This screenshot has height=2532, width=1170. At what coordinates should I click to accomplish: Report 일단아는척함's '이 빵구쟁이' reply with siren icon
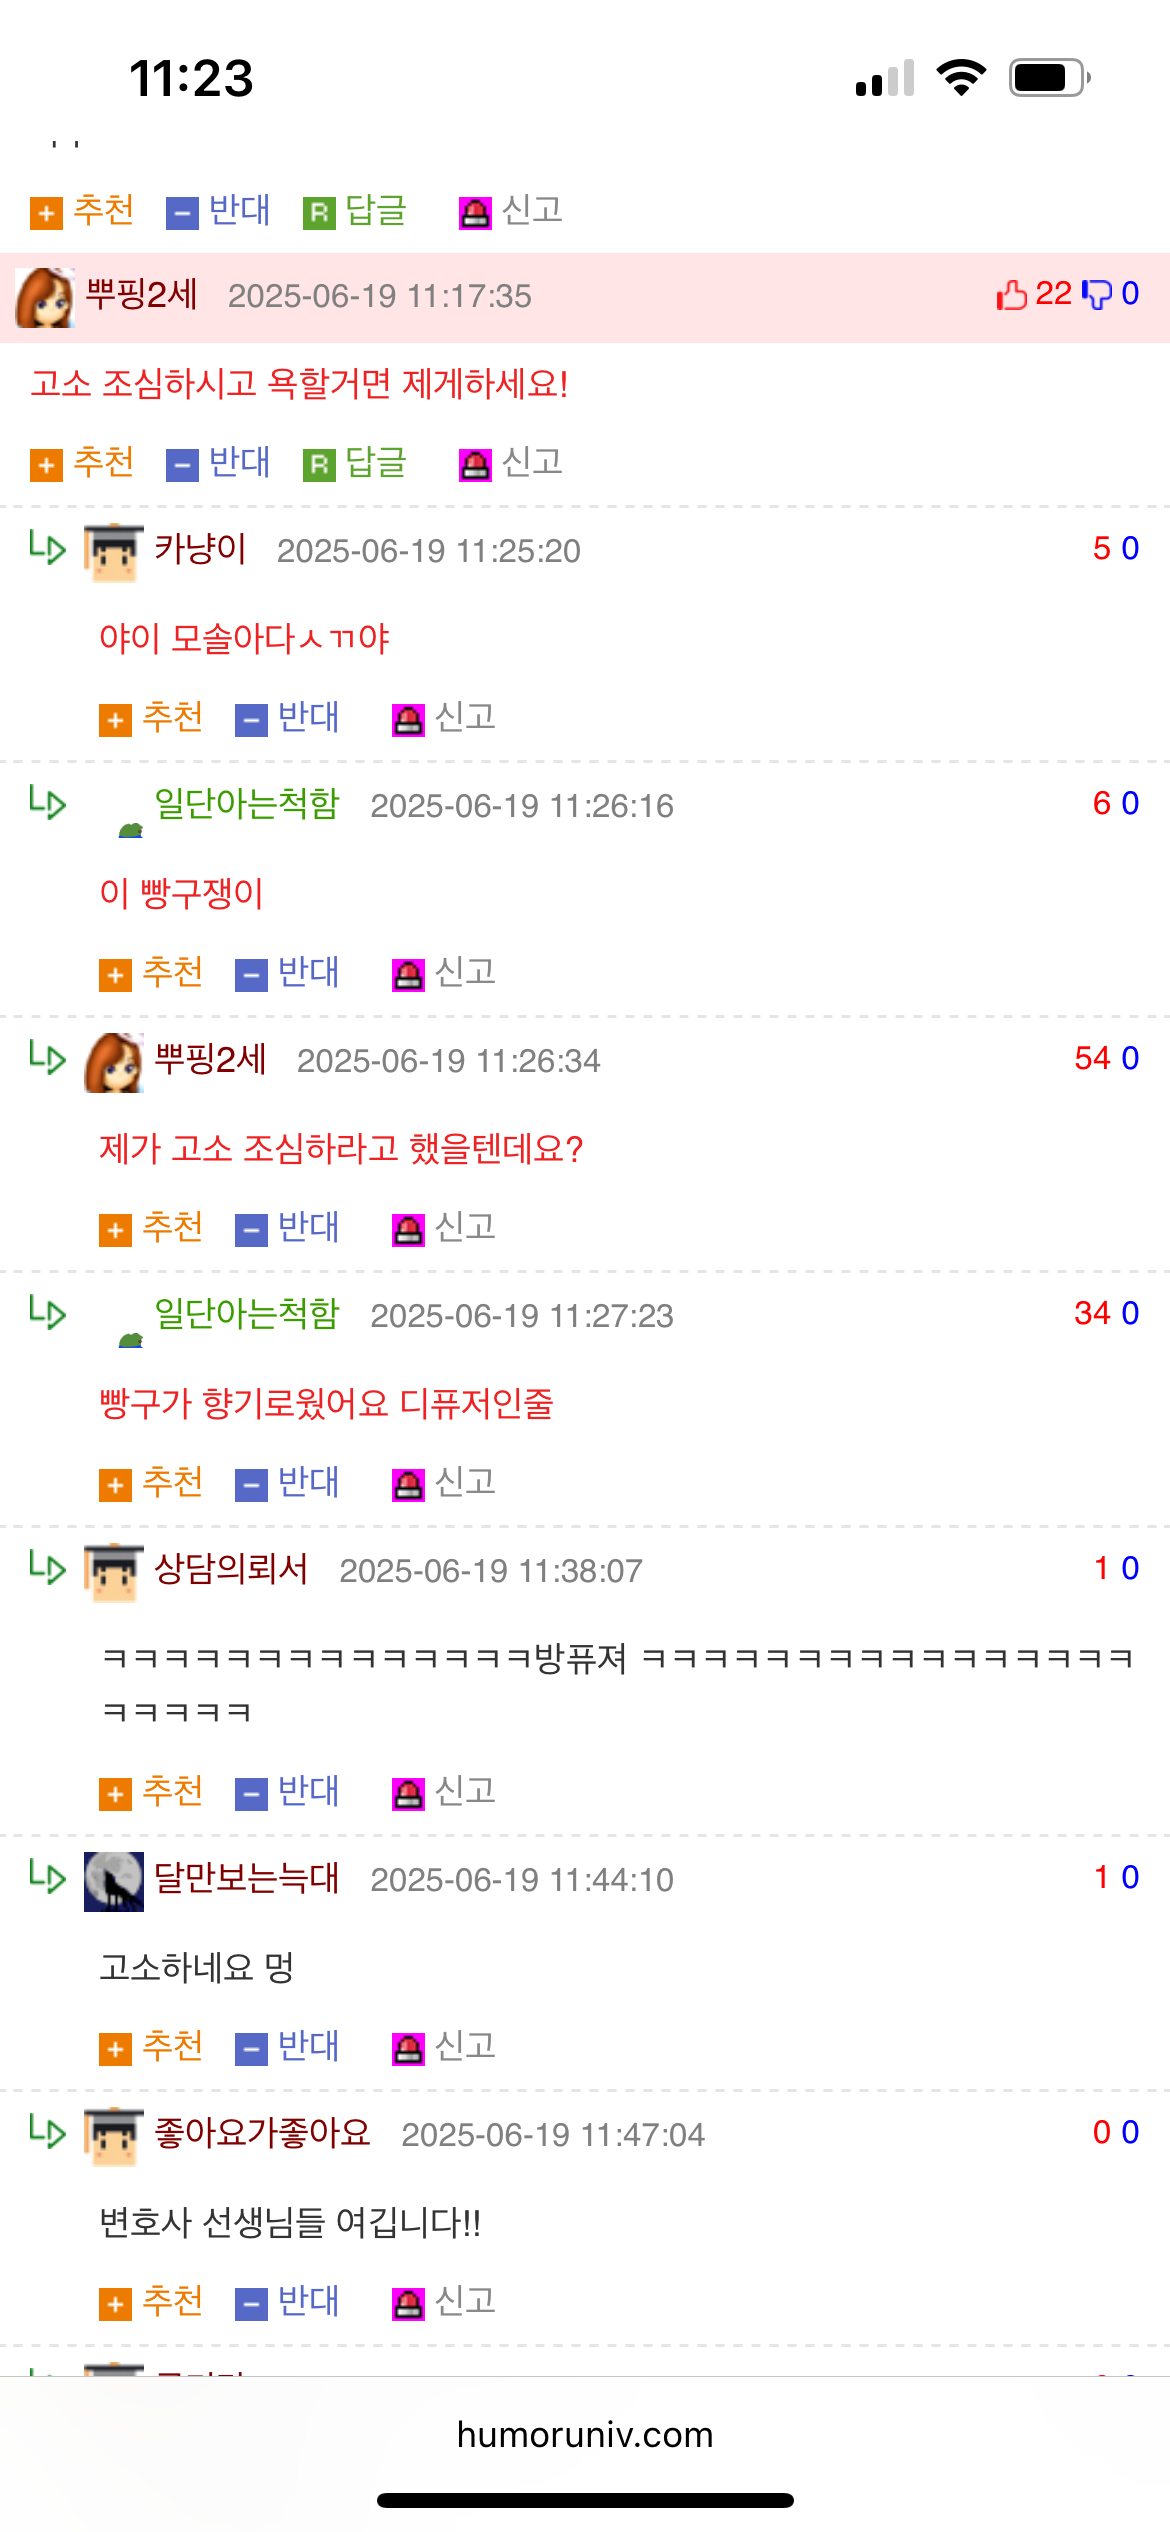(x=408, y=975)
